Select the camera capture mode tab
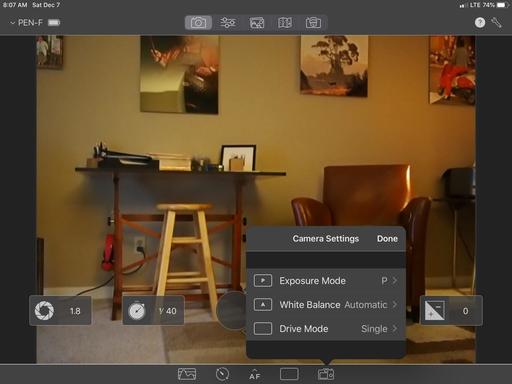512x384 pixels. 198,23
